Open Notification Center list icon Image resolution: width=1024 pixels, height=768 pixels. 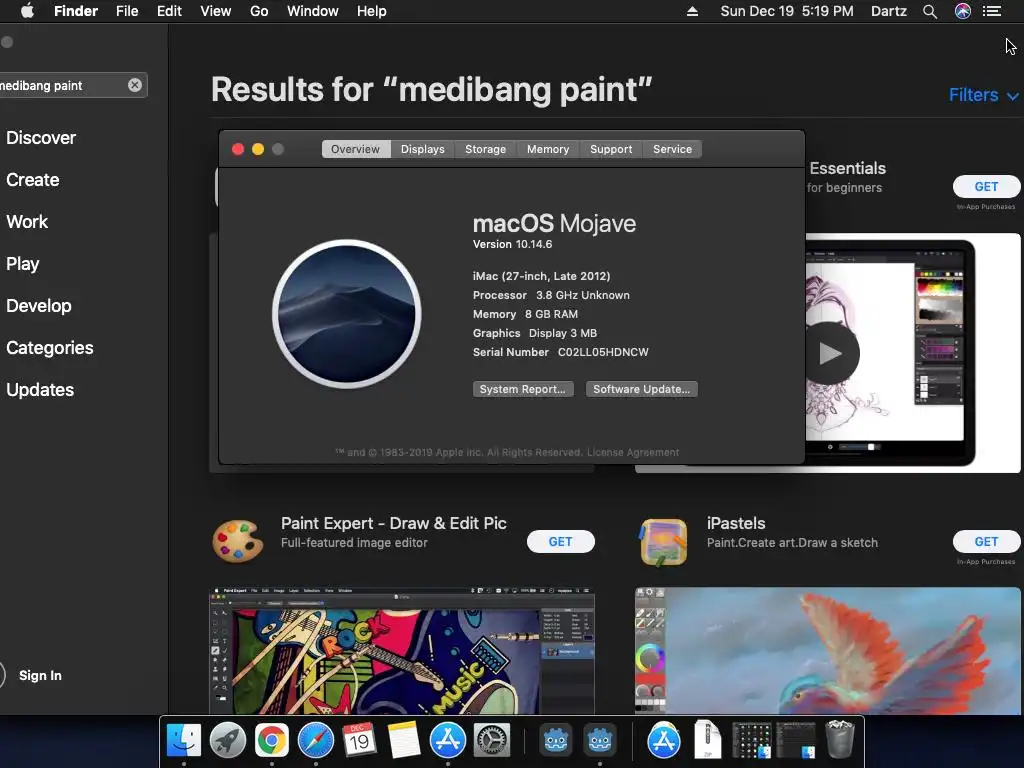point(992,11)
